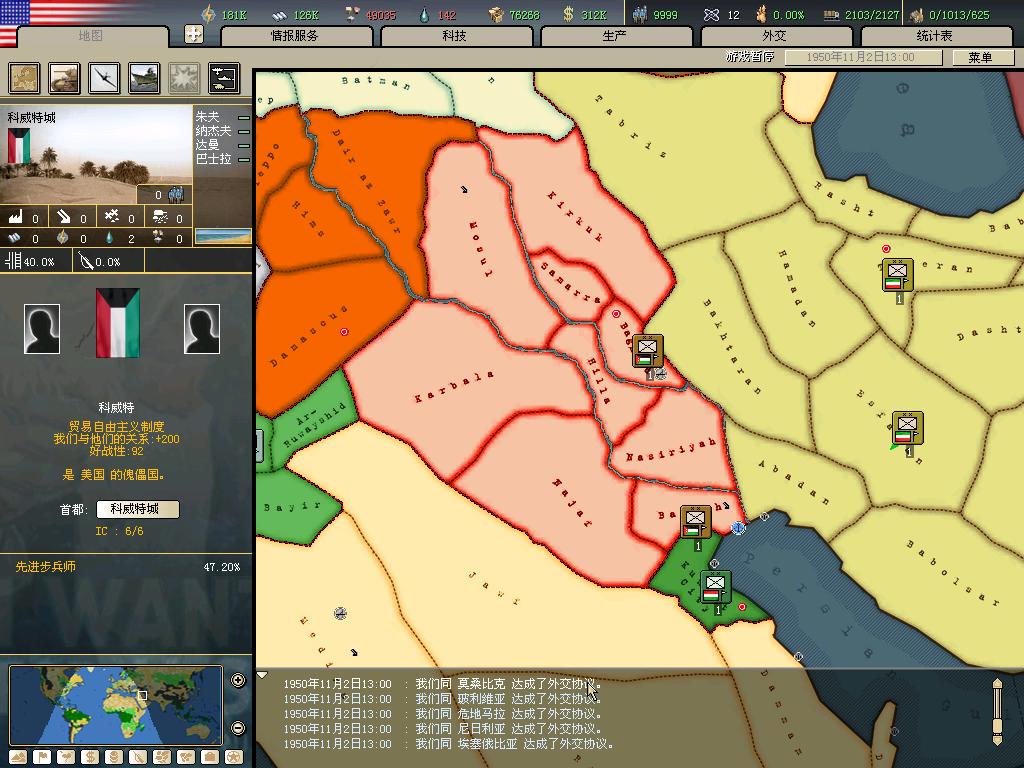Click the supplies crate icon showing 76268
The height and width of the screenshot is (768, 1024).
[x=496, y=14]
